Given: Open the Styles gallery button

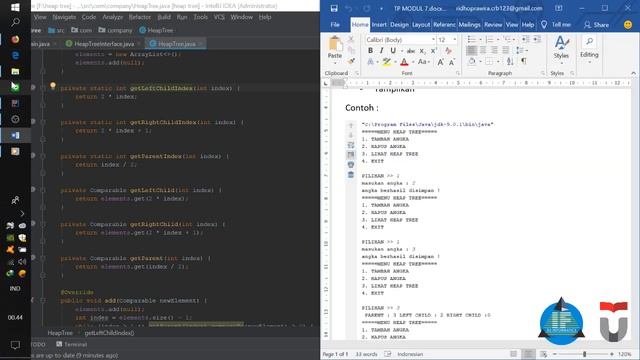Looking at the screenshot, I should click(561, 48).
